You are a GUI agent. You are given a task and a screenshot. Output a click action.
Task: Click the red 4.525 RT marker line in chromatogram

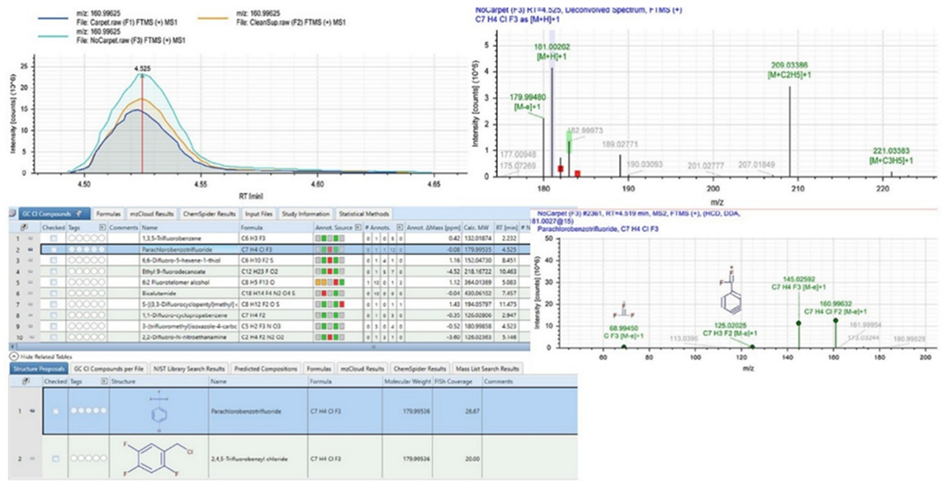pyautogui.click(x=142, y=124)
